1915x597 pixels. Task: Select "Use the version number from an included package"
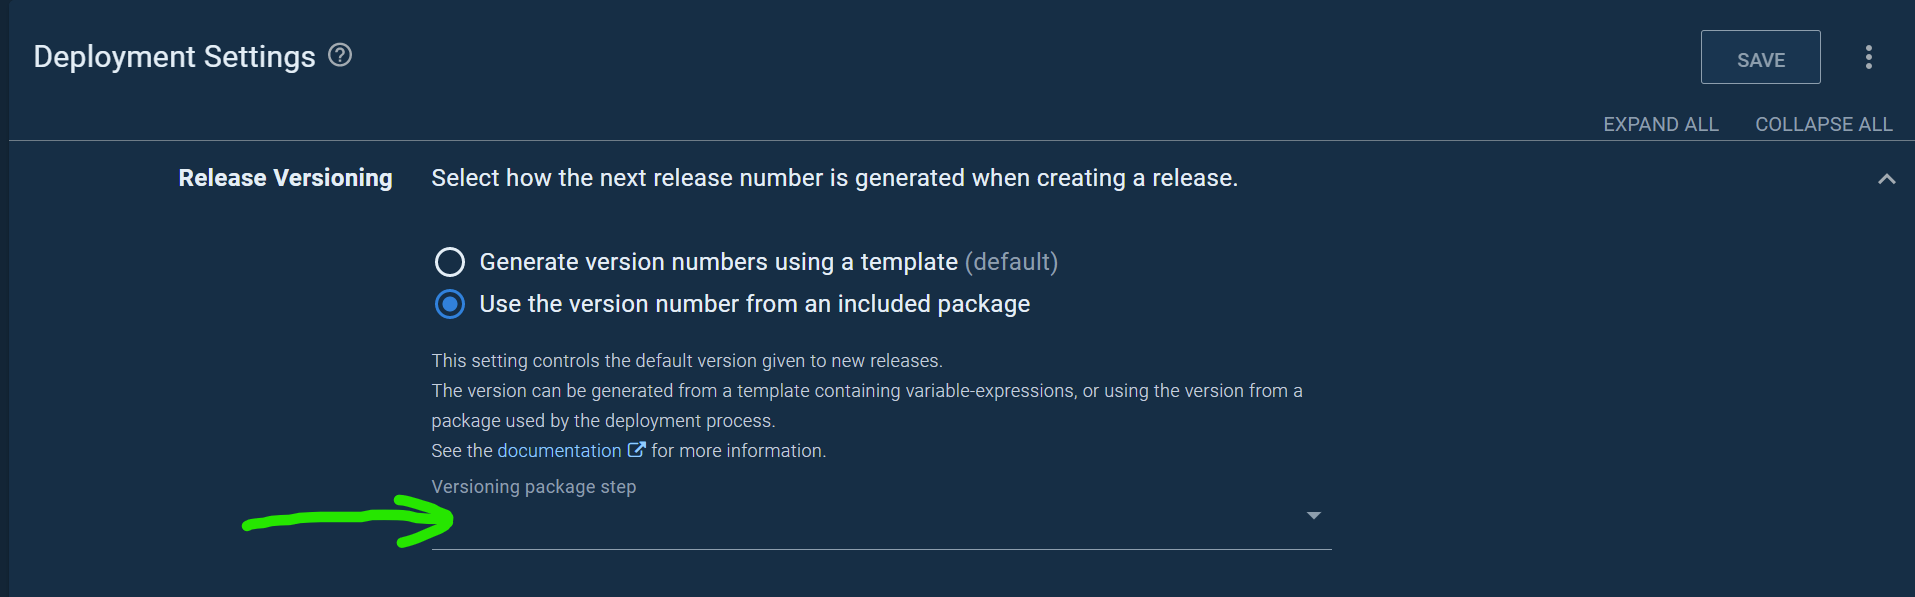(x=450, y=304)
